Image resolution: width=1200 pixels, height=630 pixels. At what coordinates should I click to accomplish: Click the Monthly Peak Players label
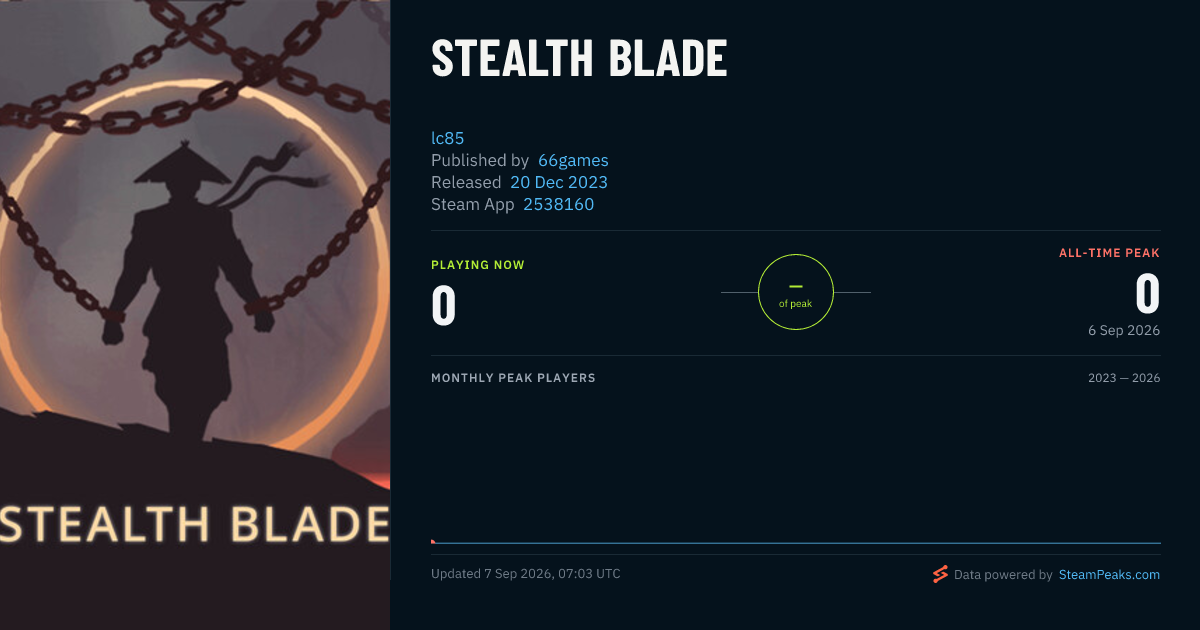coord(513,378)
